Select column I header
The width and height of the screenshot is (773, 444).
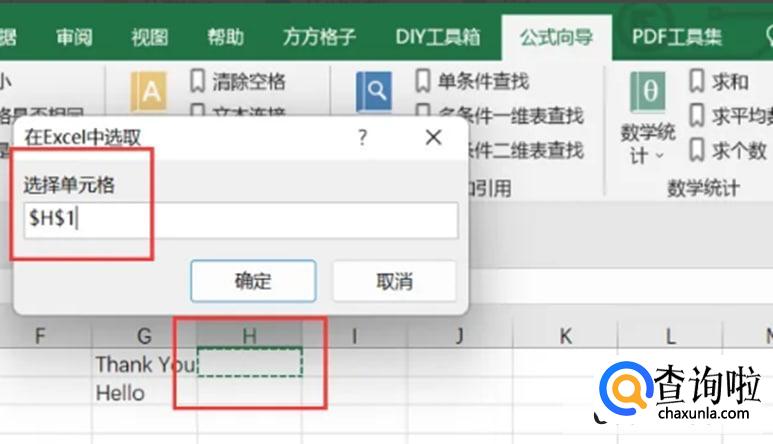[354, 336]
